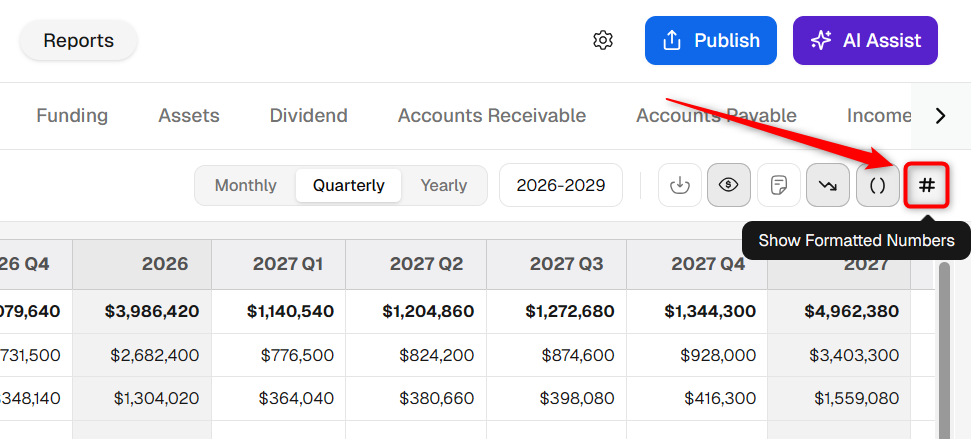Toggle the parentheses negative format button
This screenshot has height=439, width=971.
(877, 185)
